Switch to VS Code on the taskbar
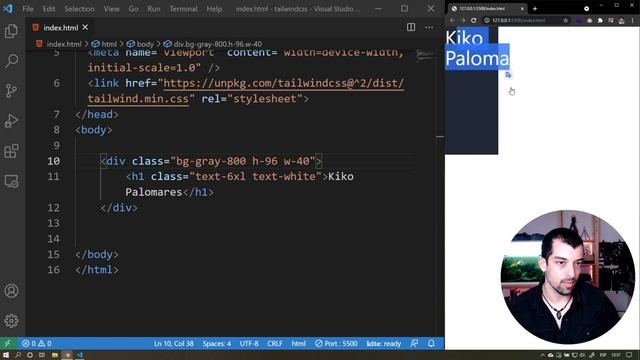640x360 pixels. pyautogui.click(x=80, y=355)
